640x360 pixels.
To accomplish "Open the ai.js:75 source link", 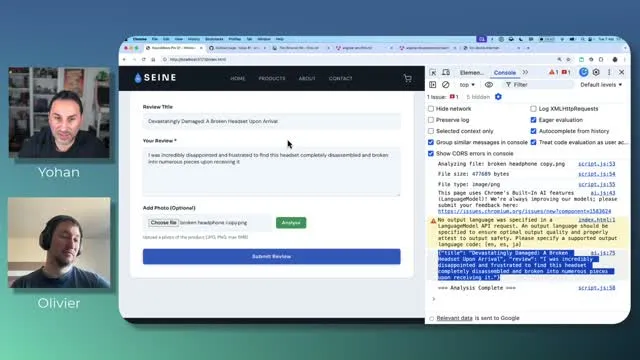I will point(603,253).
